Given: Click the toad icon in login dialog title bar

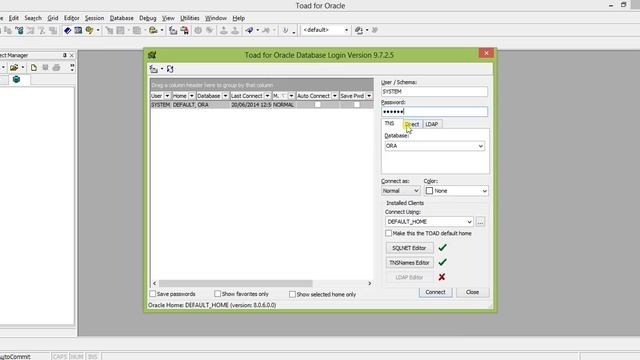Looking at the screenshot, I should [x=152, y=55].
